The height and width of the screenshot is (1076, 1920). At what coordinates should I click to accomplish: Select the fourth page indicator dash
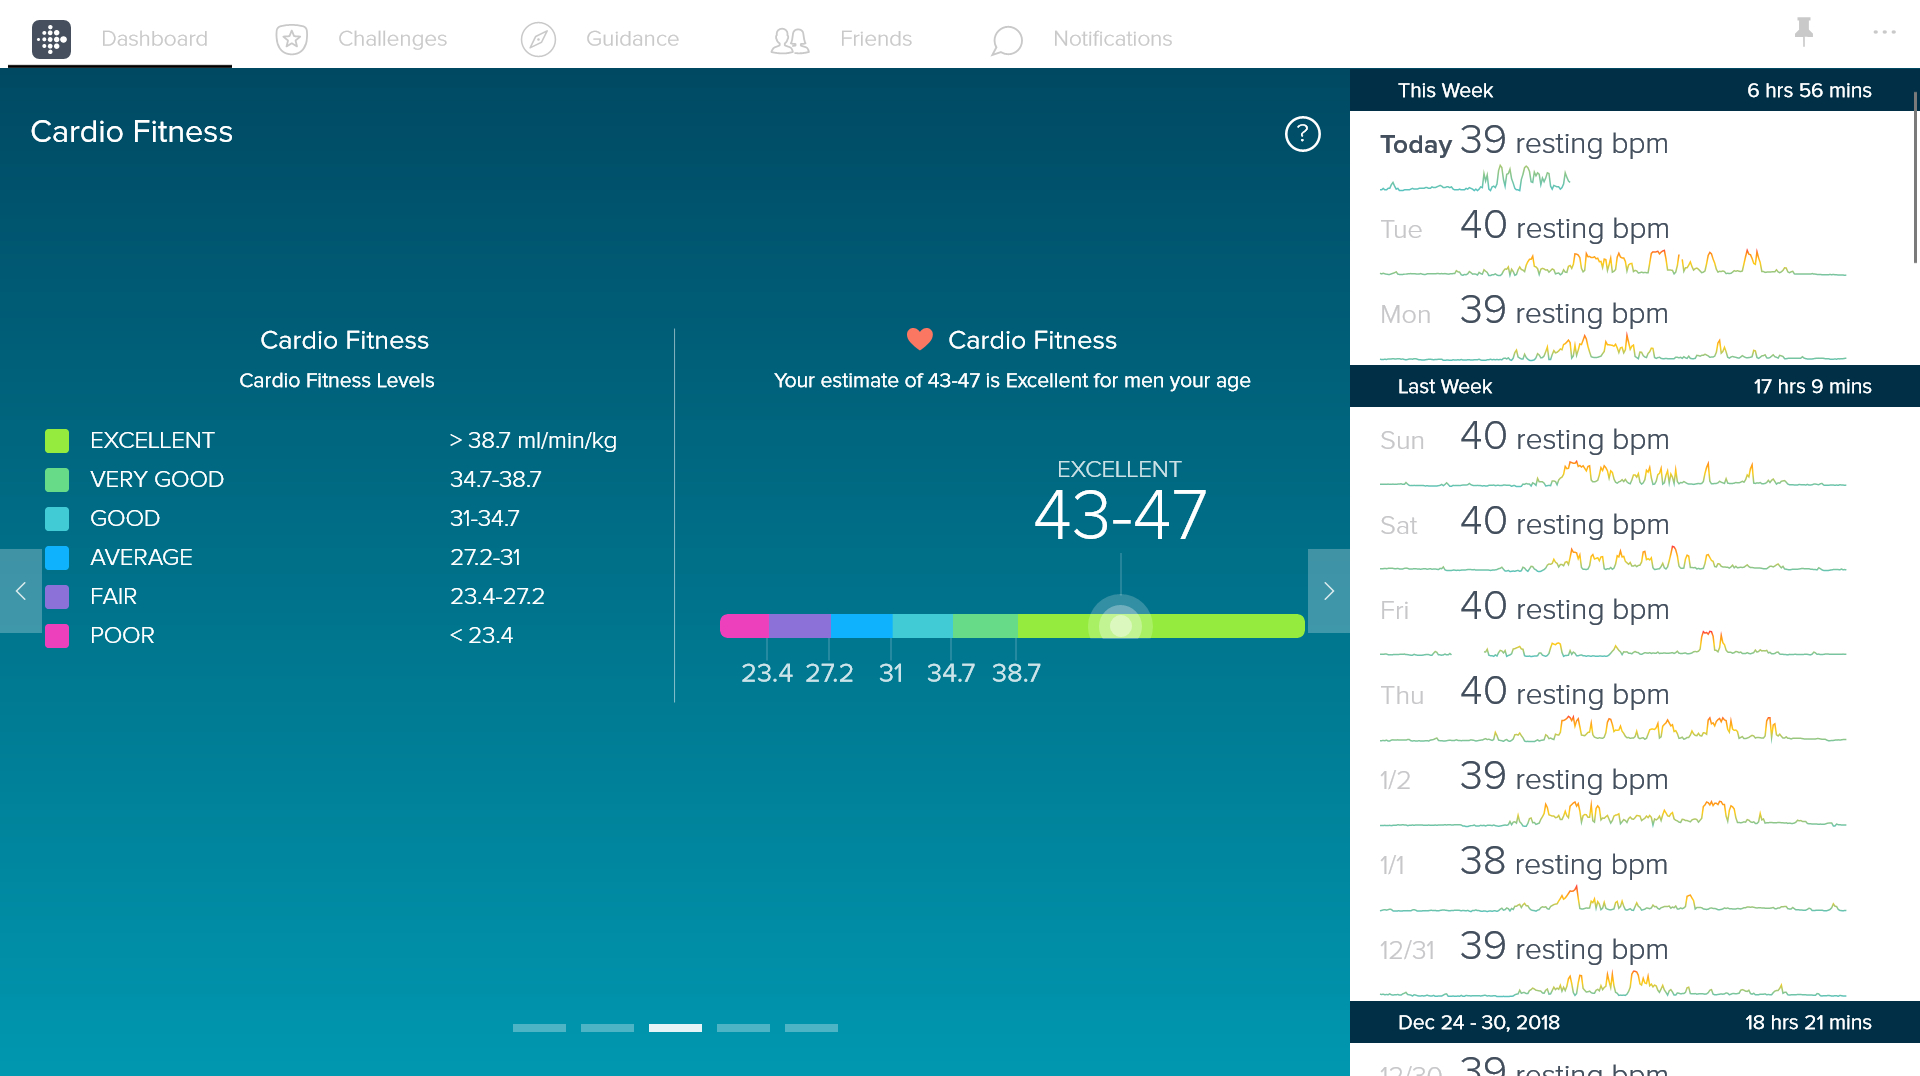tap(743, 1027)
